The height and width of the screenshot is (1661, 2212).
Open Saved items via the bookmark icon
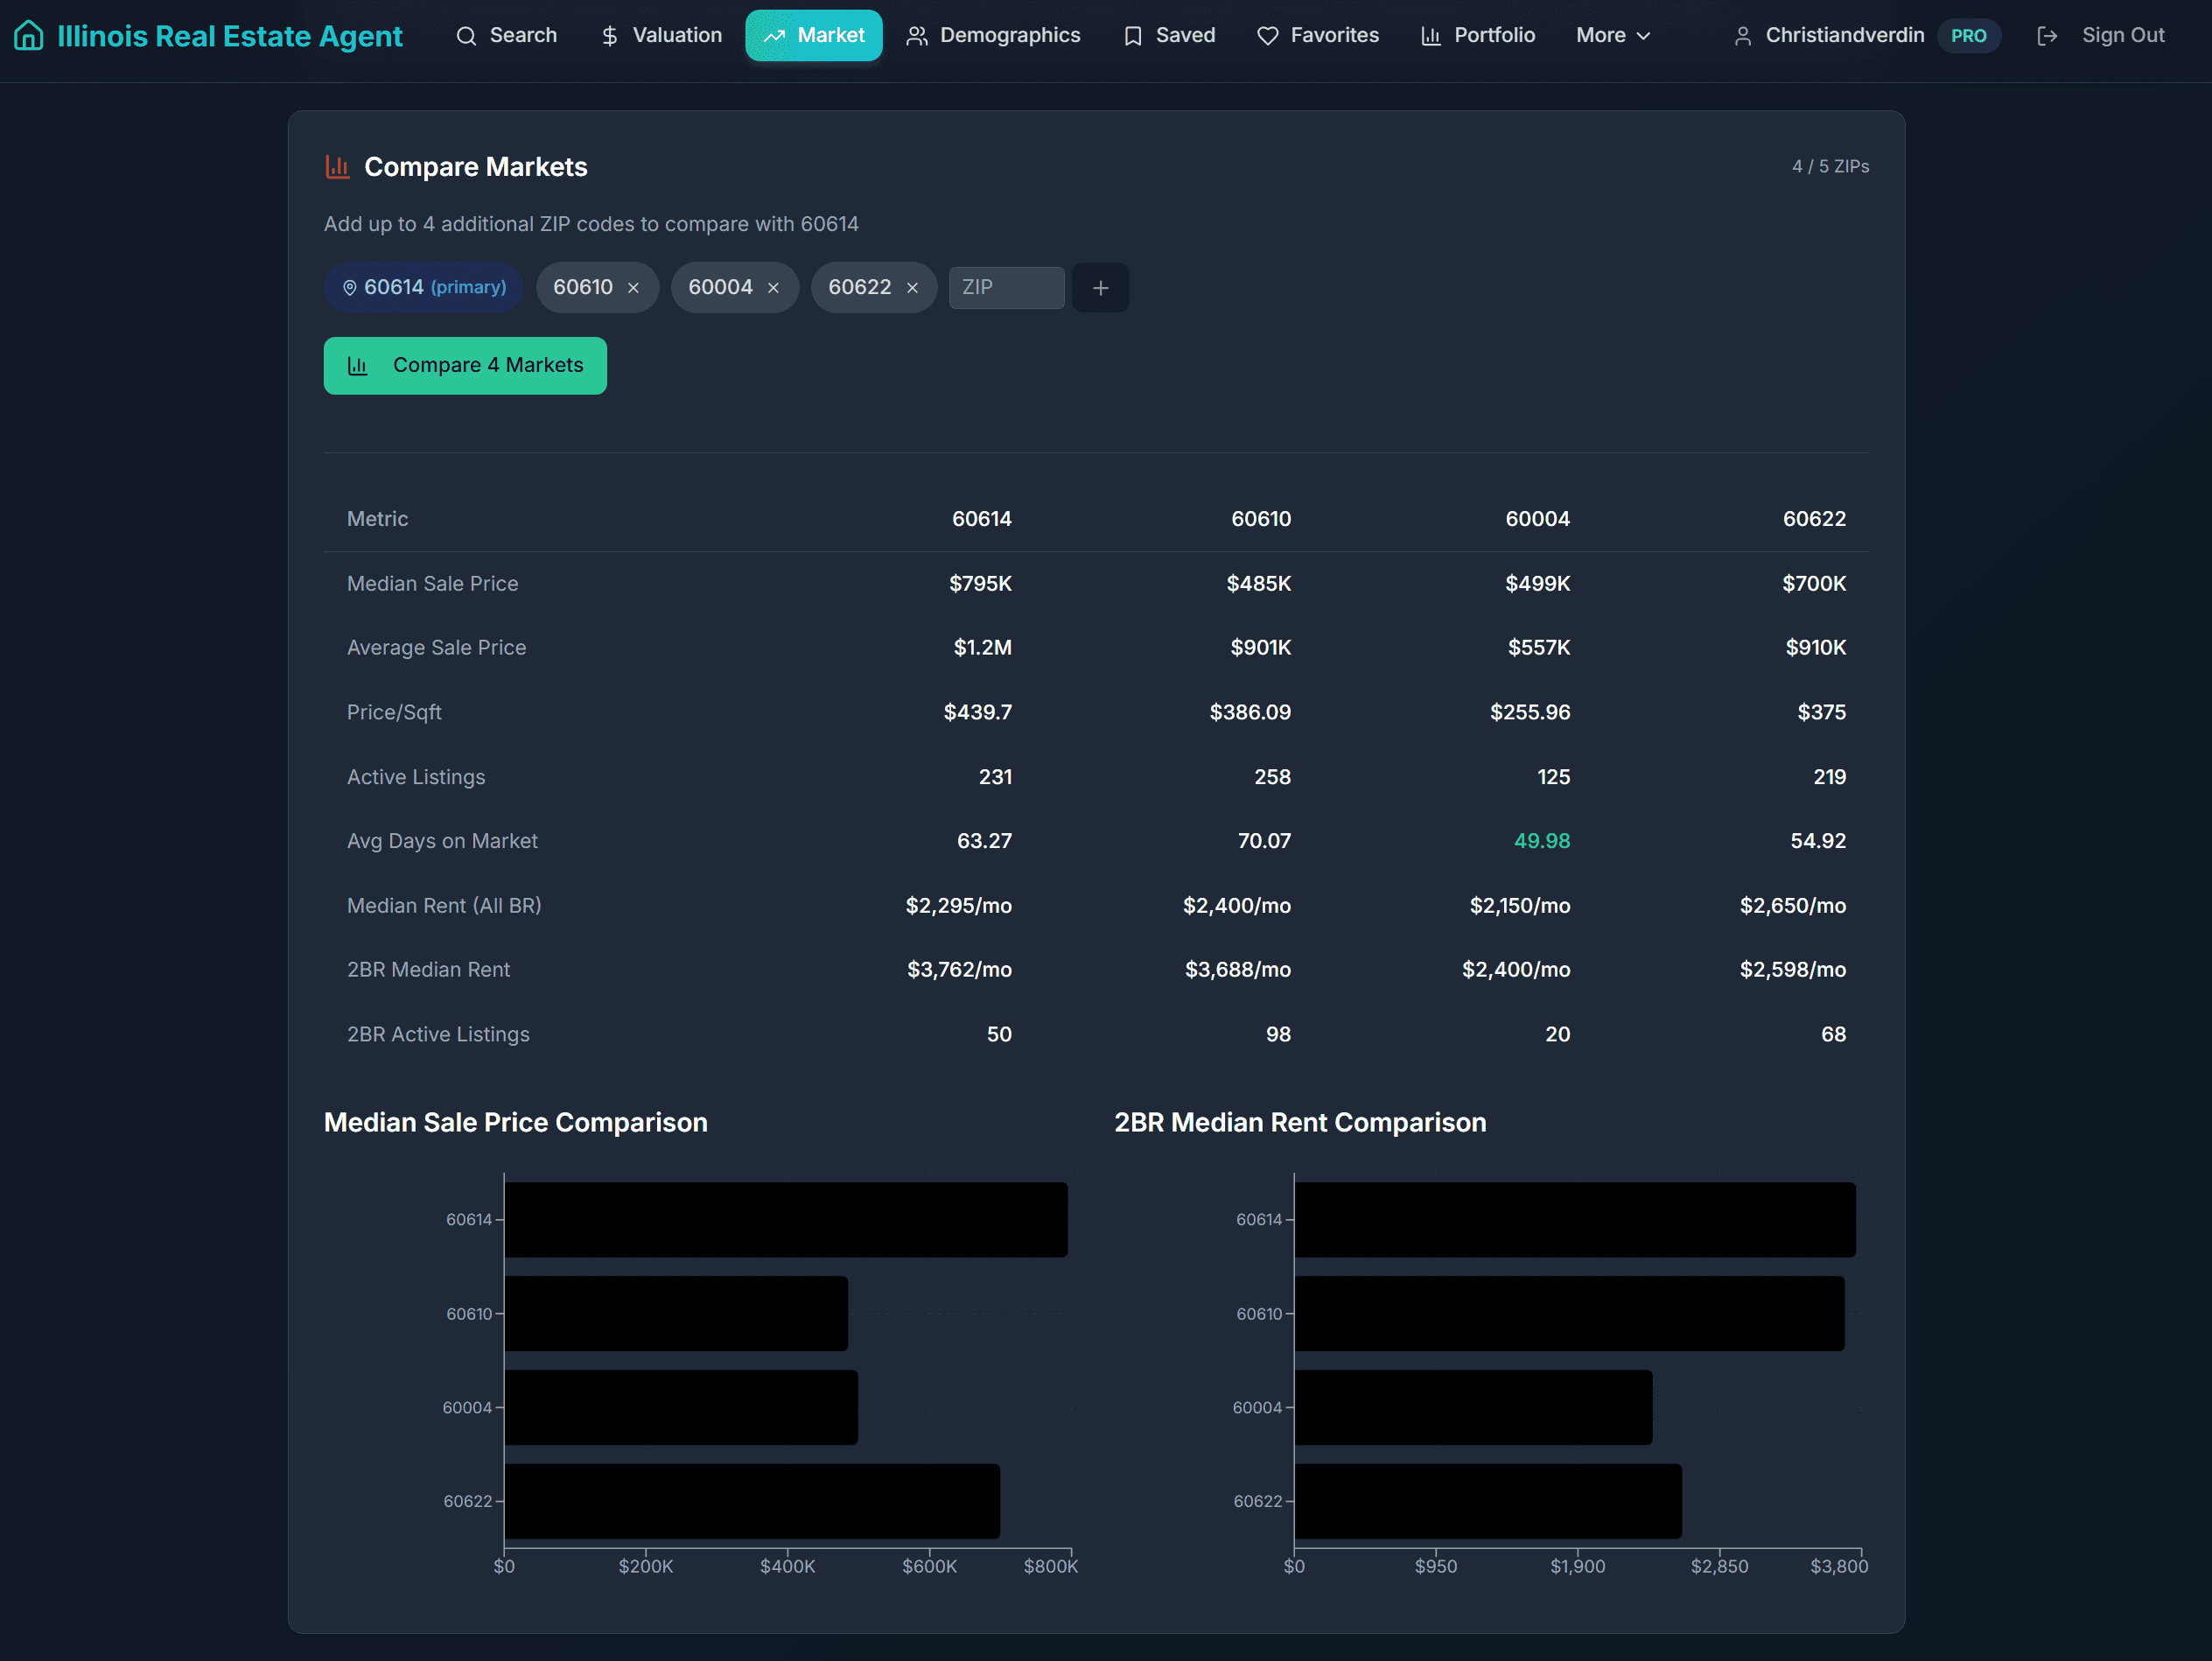coord(1131,35)
